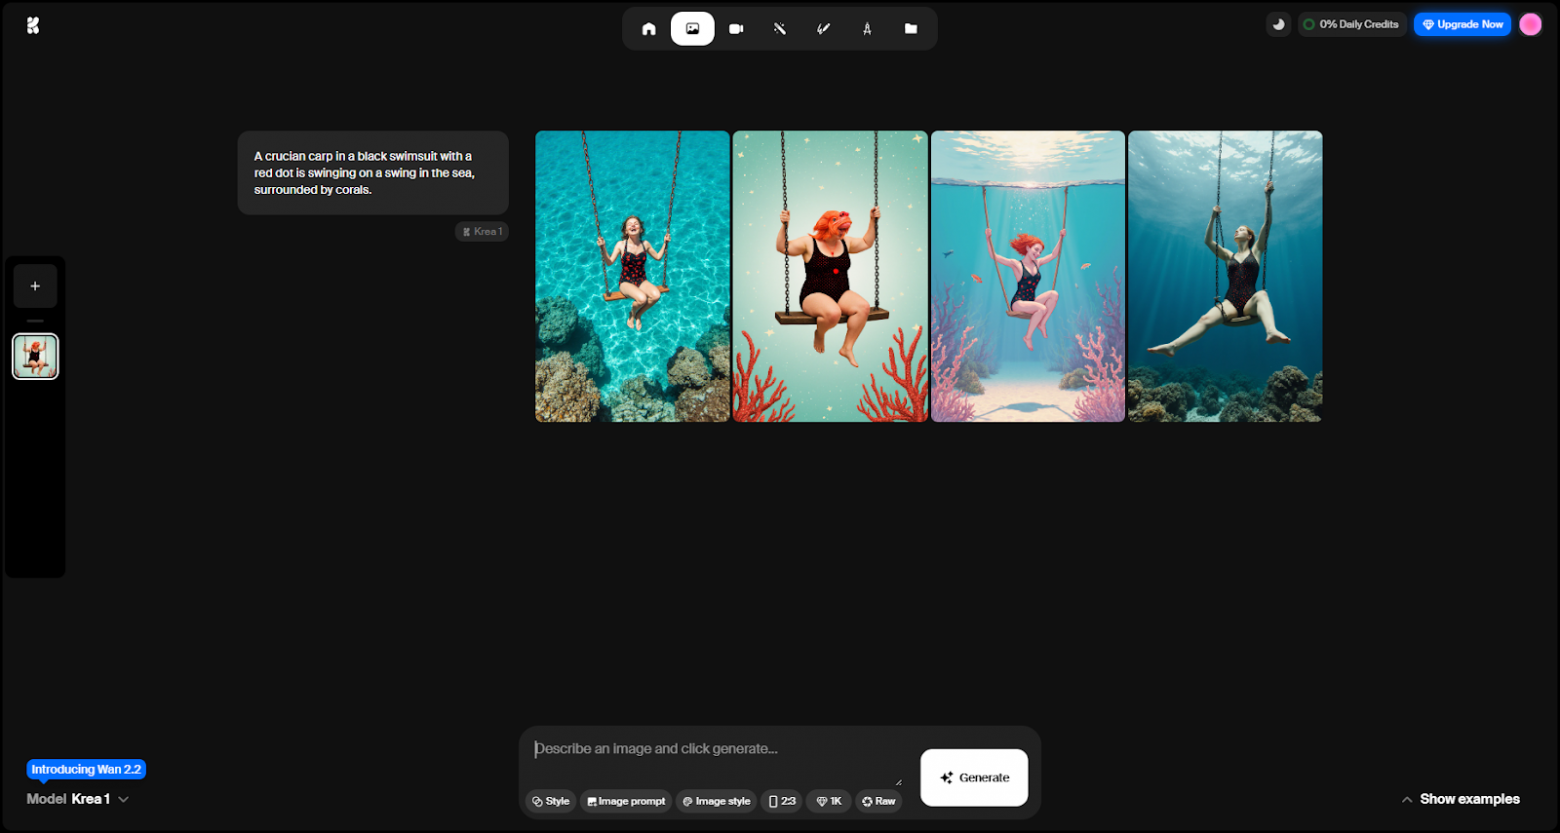Open the second image with the fish-headed figure
1560x833 pixels.
pyautogui.click(x=830, y=276)
